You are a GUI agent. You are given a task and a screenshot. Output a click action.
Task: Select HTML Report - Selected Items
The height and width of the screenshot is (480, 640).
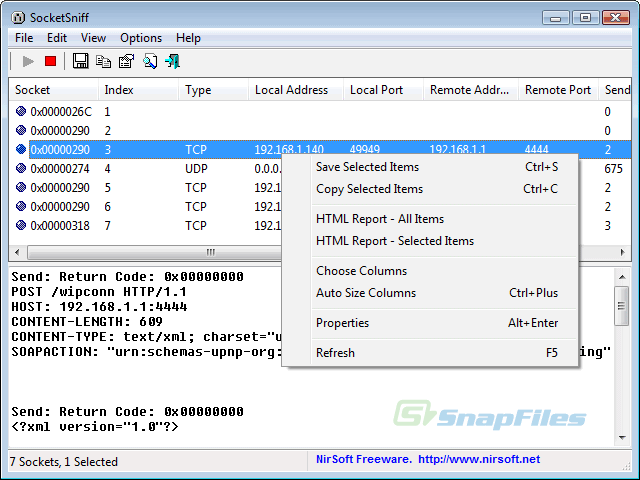pyautogui.click(x=437, y=241)
